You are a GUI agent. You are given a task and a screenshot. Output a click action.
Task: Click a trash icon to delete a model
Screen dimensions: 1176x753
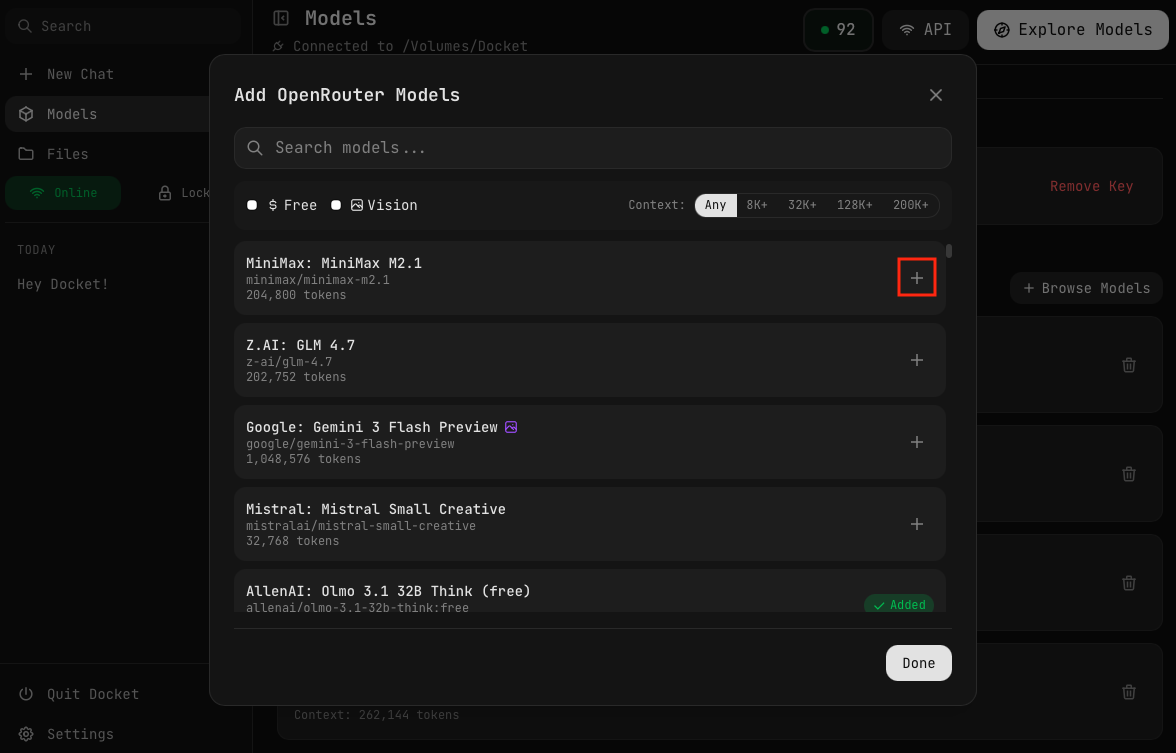[x=1129, y=365]
